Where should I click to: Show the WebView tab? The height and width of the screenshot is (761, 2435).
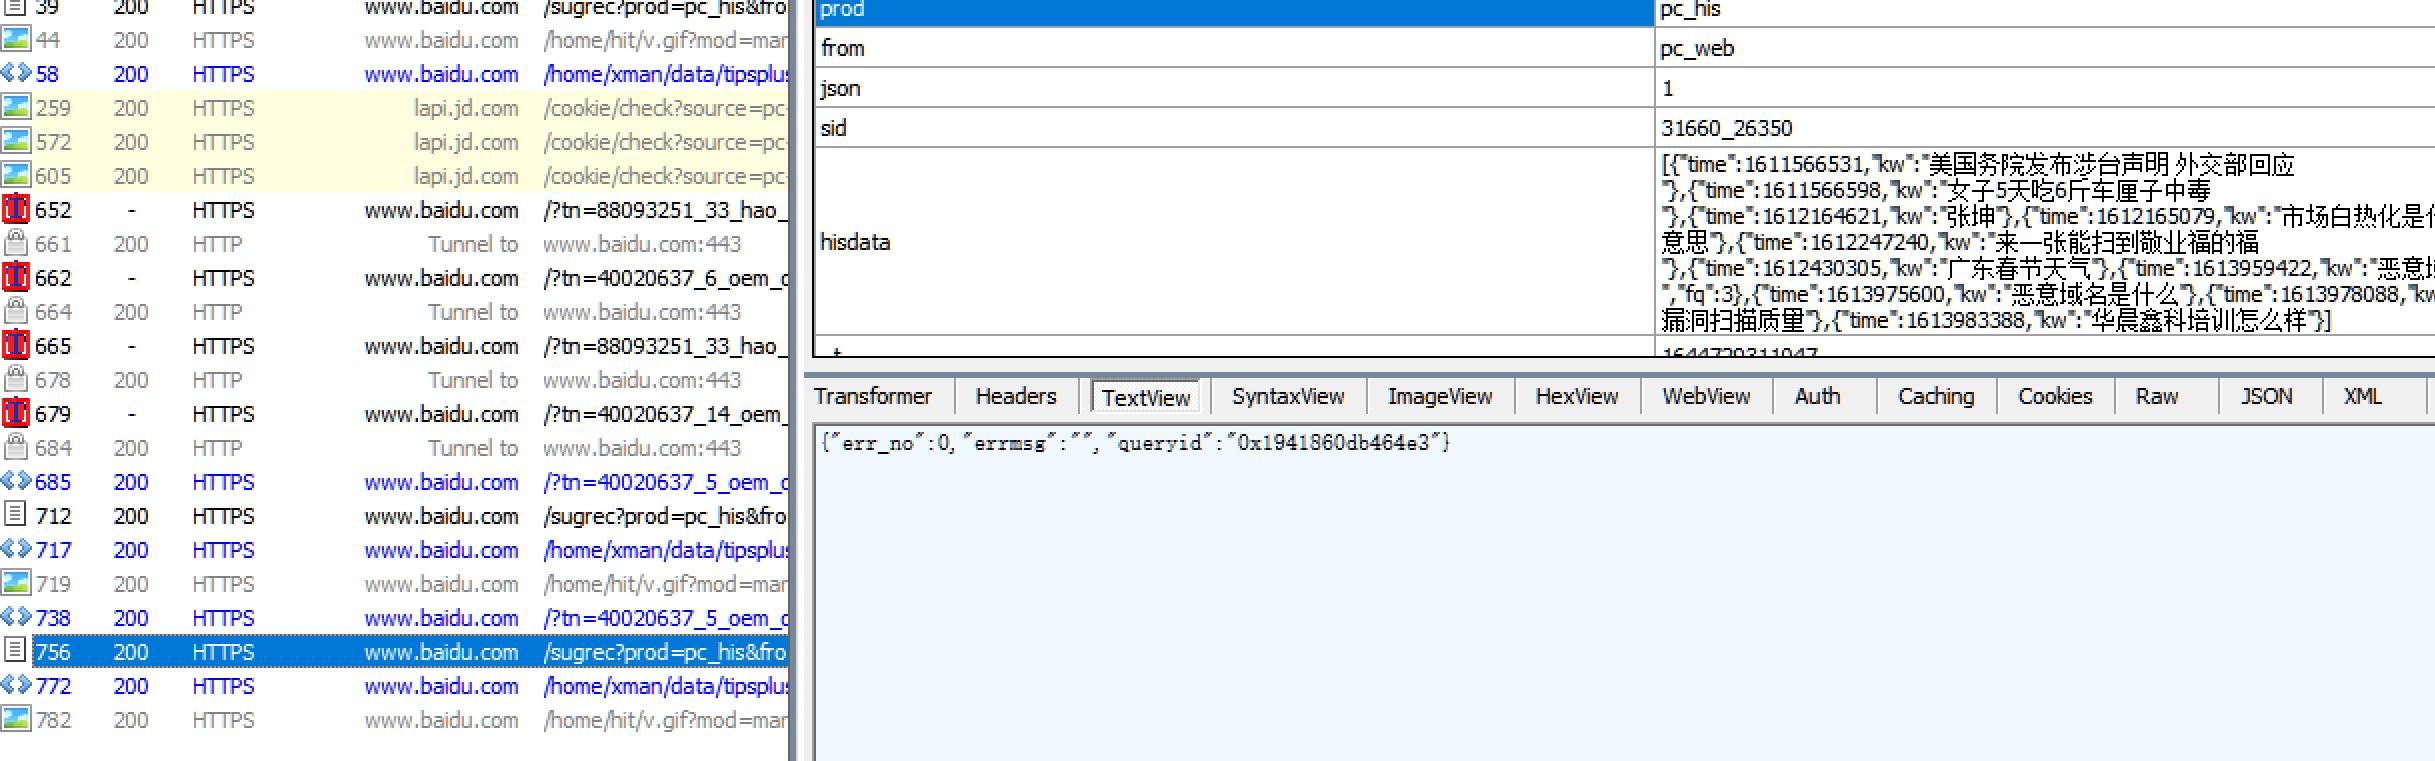1706,397
